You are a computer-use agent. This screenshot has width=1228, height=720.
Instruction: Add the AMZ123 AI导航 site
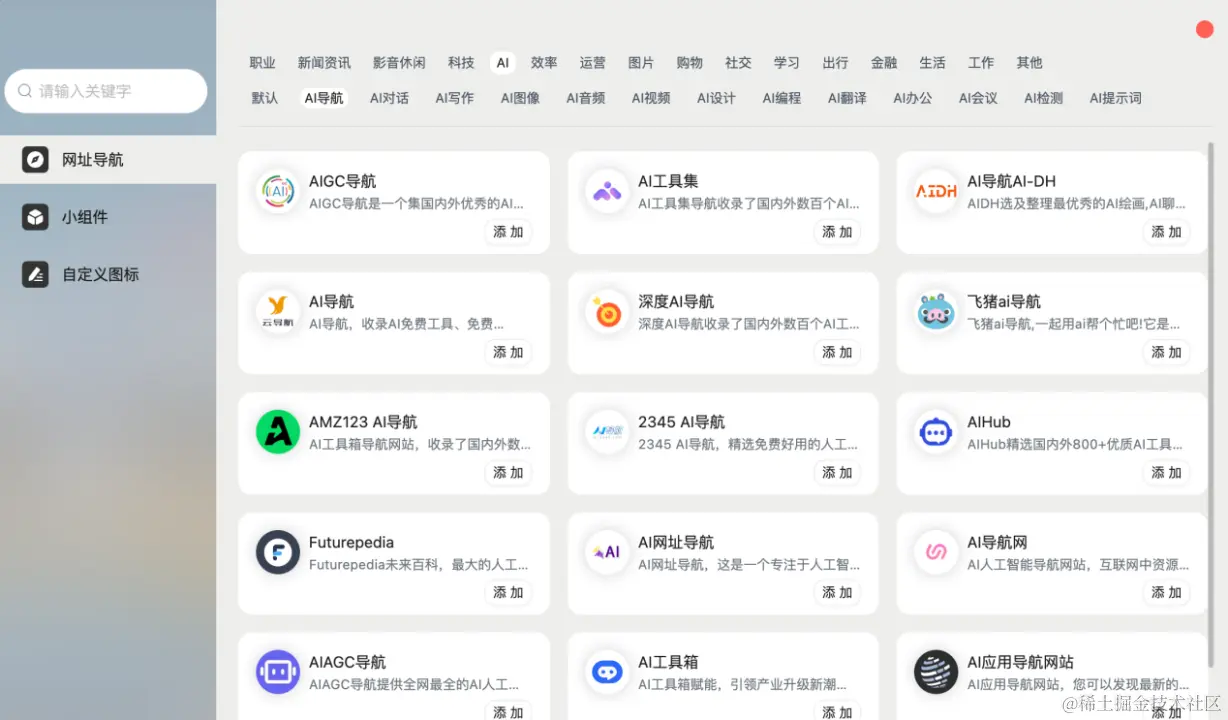click(x=508, y=472)
